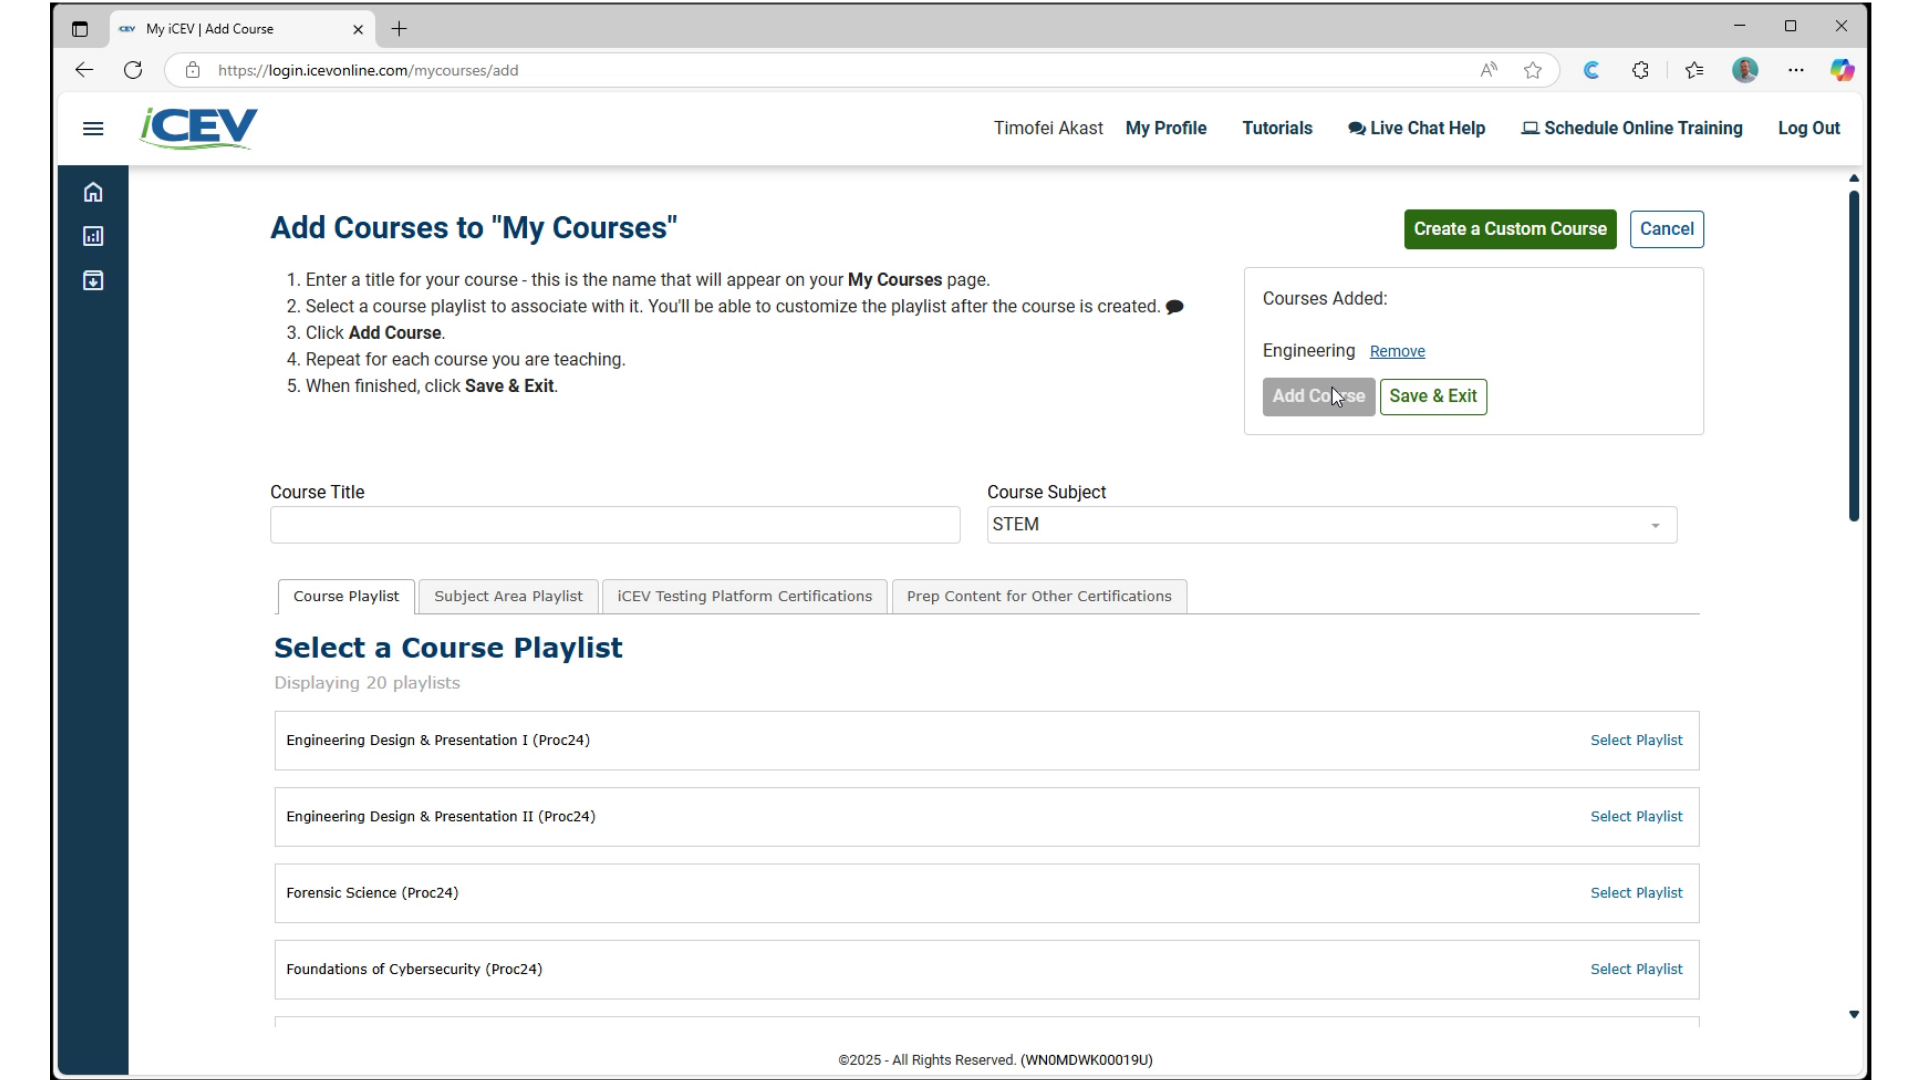Open a new browser tab
The width and height of the screenshot is (1920, 1080).
coord(399,29)
